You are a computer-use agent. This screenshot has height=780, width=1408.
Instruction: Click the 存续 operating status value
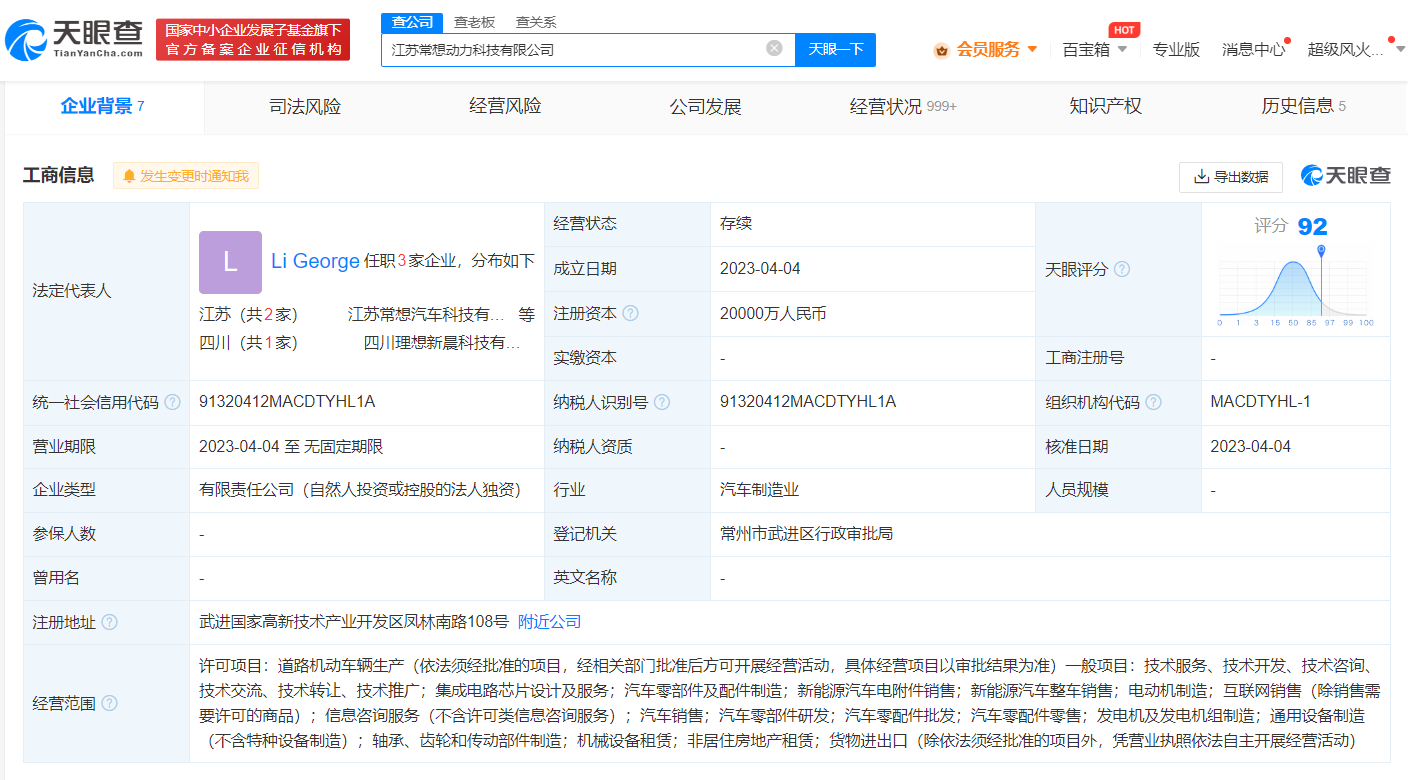tap(736, 224)
